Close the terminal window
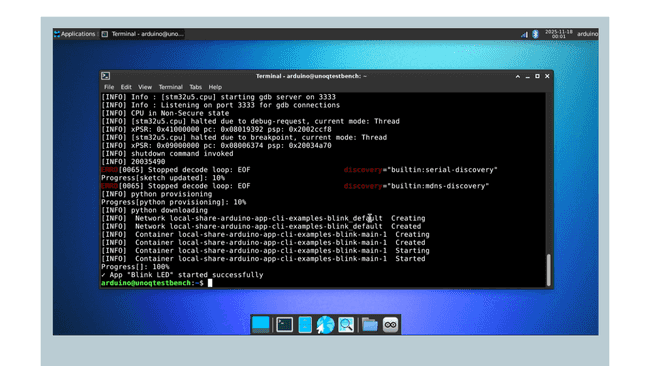 tap(547, 76)
